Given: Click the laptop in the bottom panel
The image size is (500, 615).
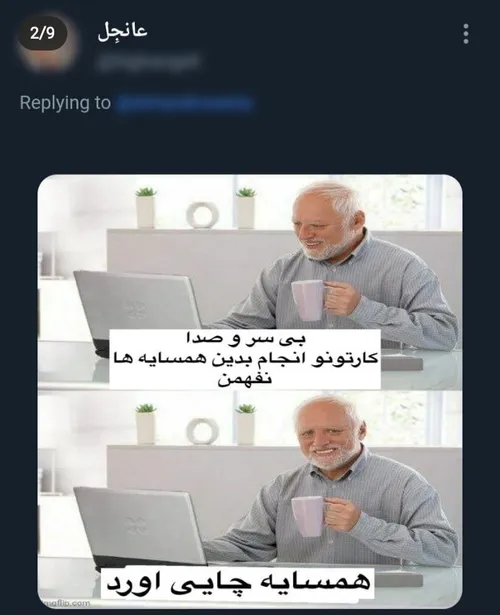Looking at the screenshot, I should coord(139,526).
